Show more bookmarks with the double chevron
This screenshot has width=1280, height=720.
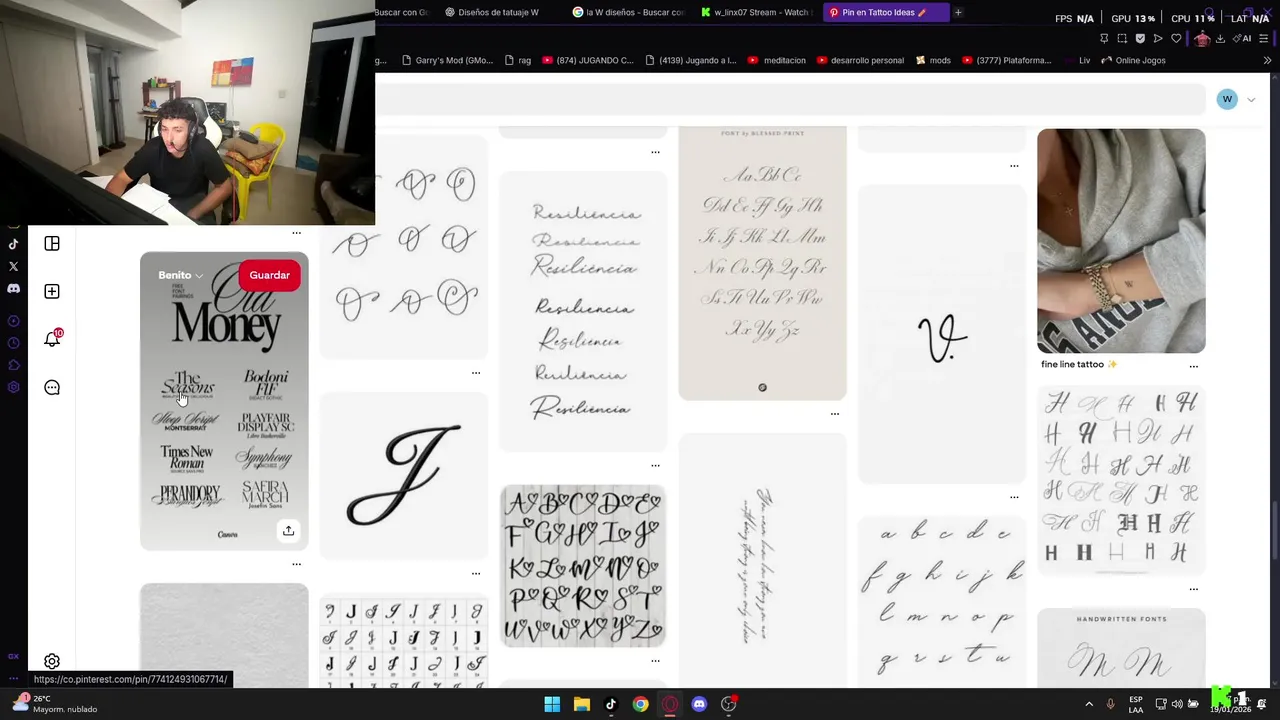click(x=1267, y=60)
